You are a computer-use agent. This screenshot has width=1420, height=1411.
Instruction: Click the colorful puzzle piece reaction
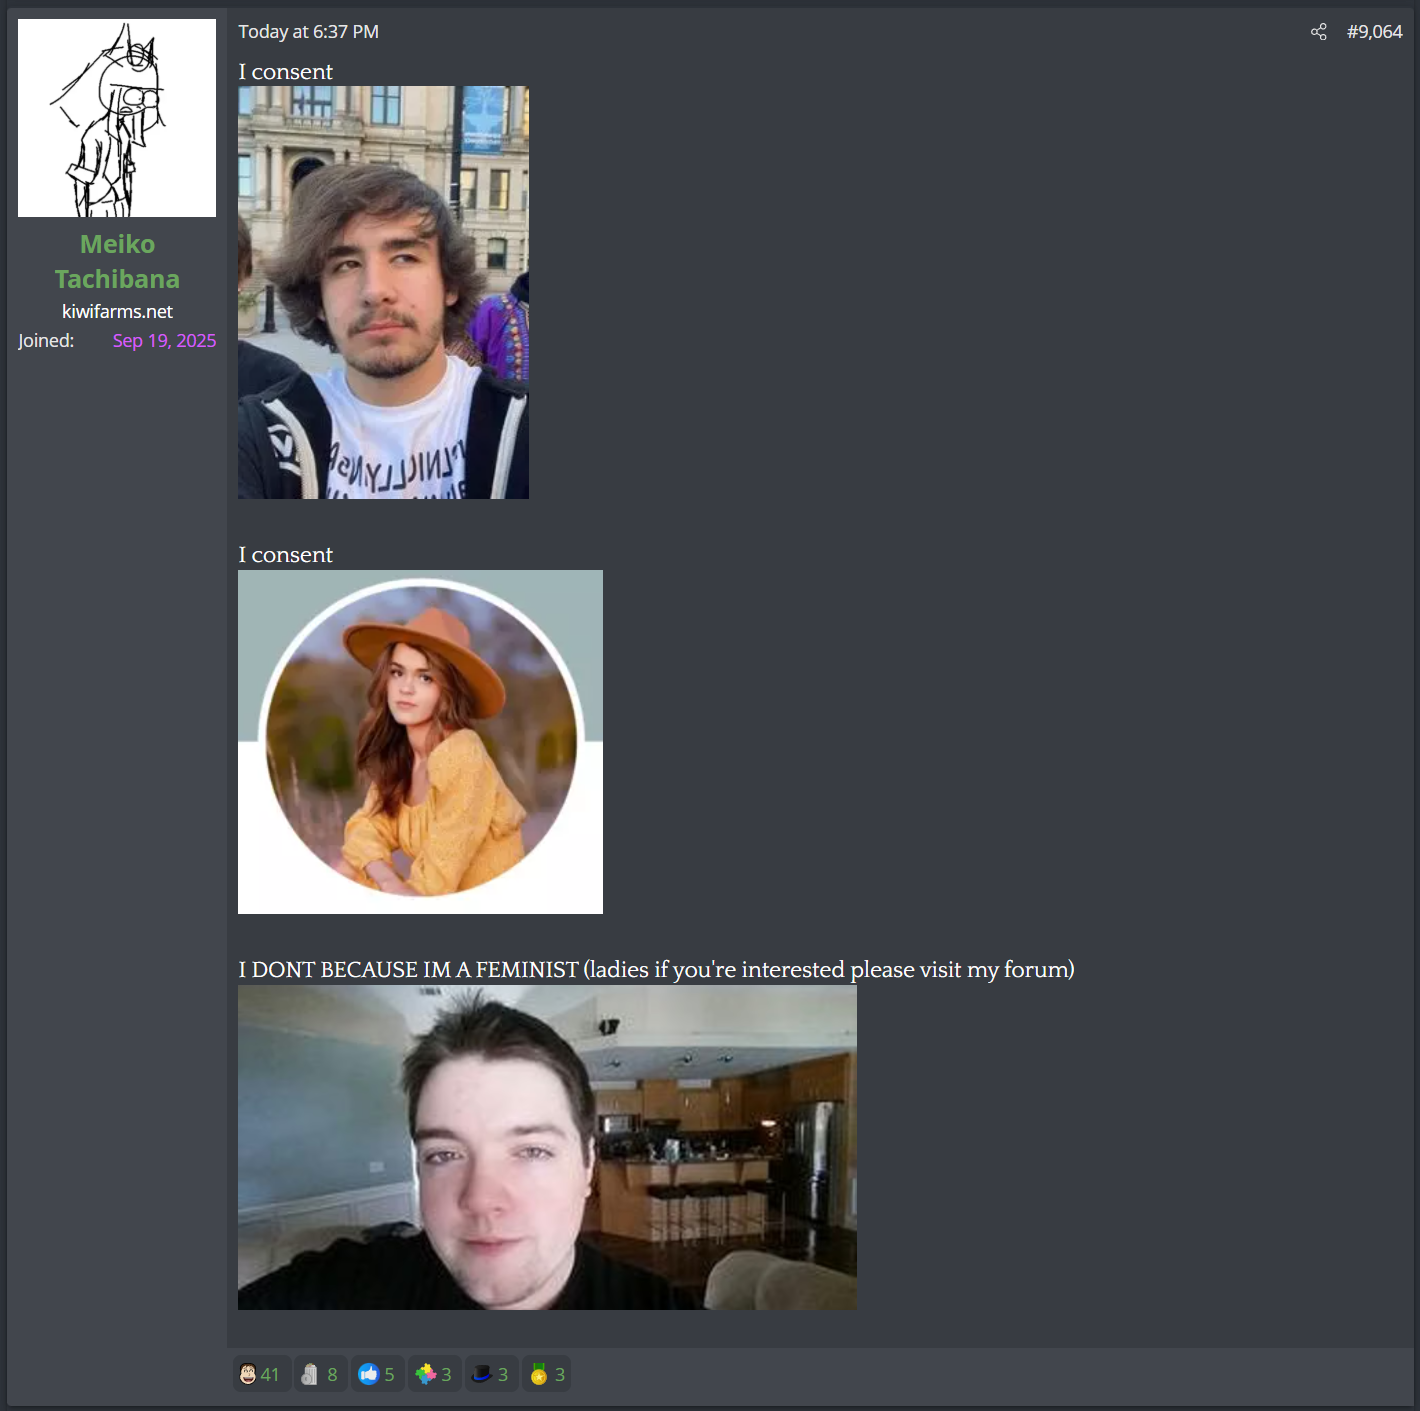(426, 1374)
